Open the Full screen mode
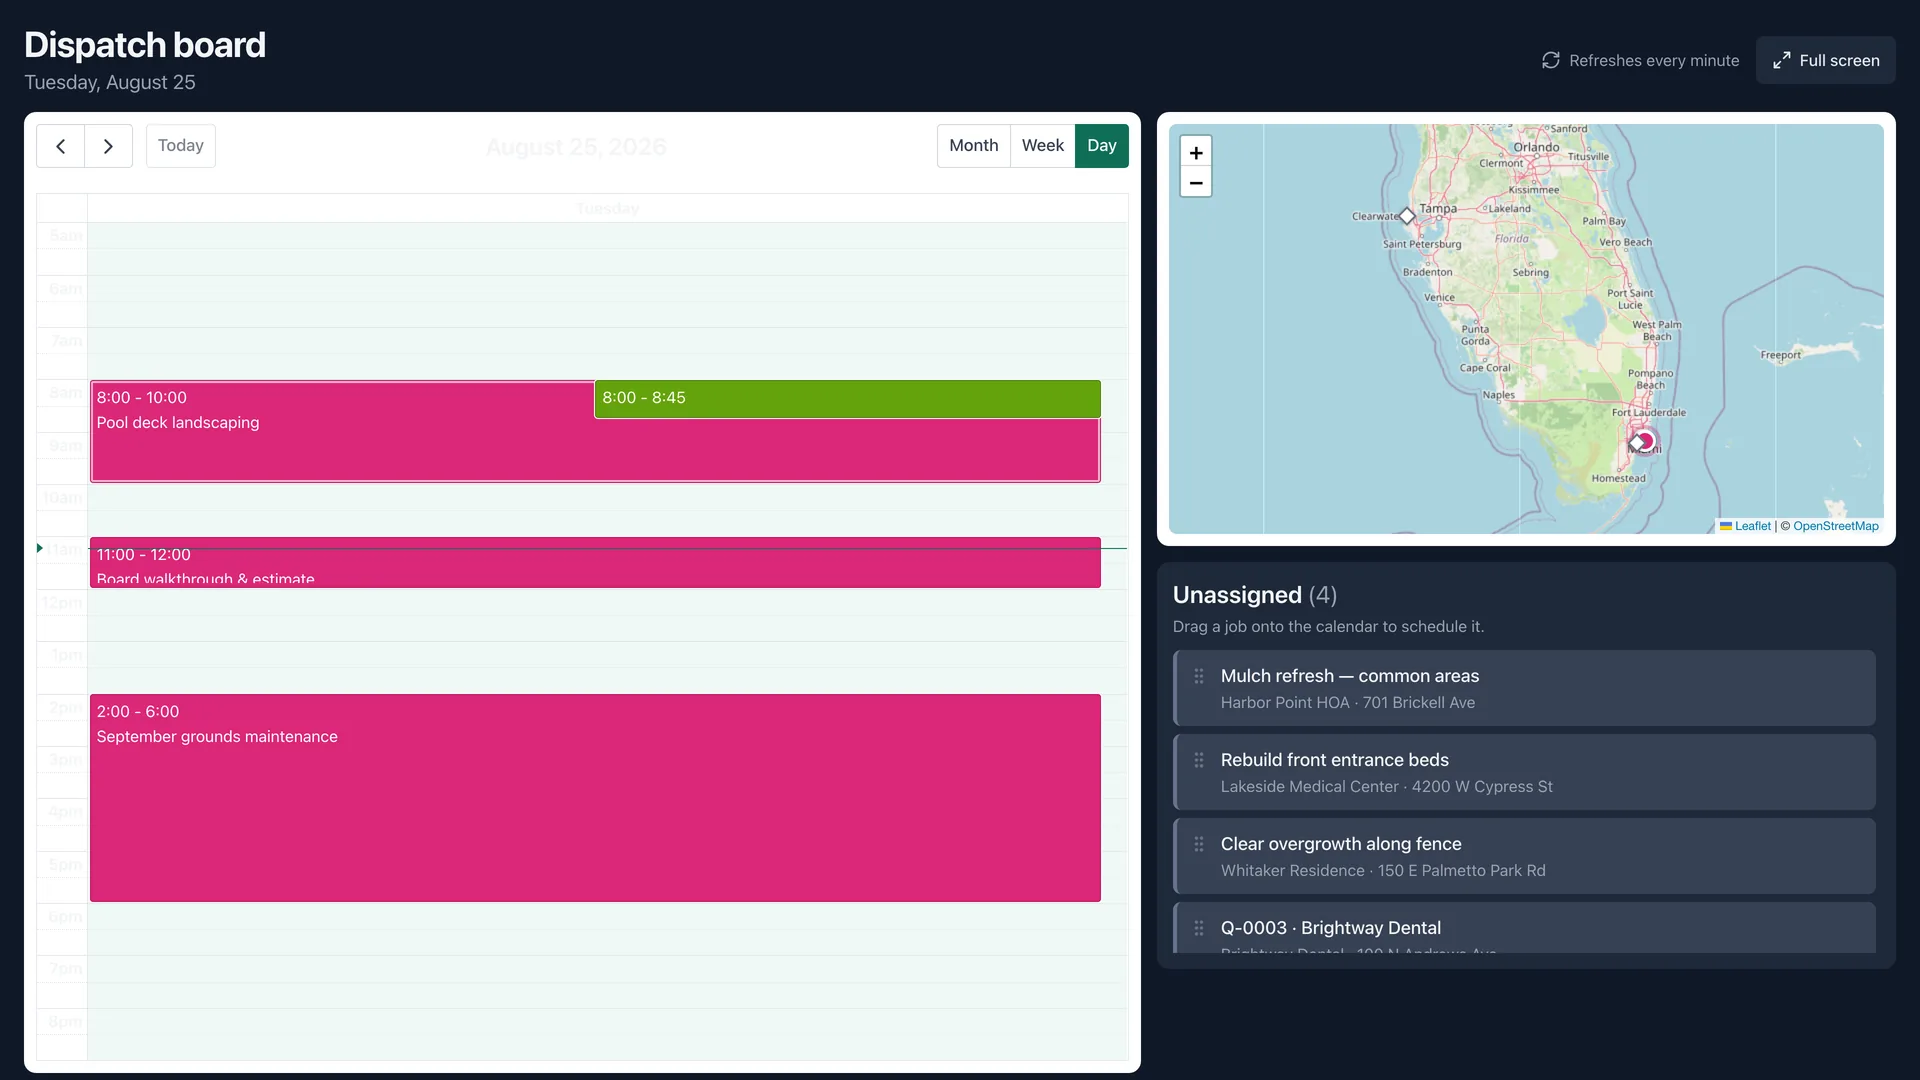 [x=1826, y=60]
